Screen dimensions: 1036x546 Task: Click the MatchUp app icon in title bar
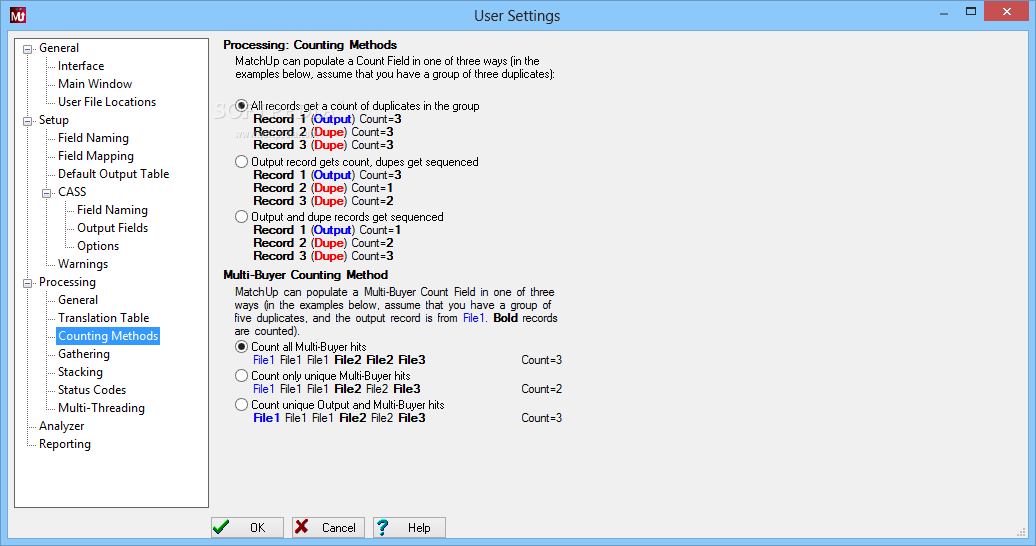pos(18,15)
